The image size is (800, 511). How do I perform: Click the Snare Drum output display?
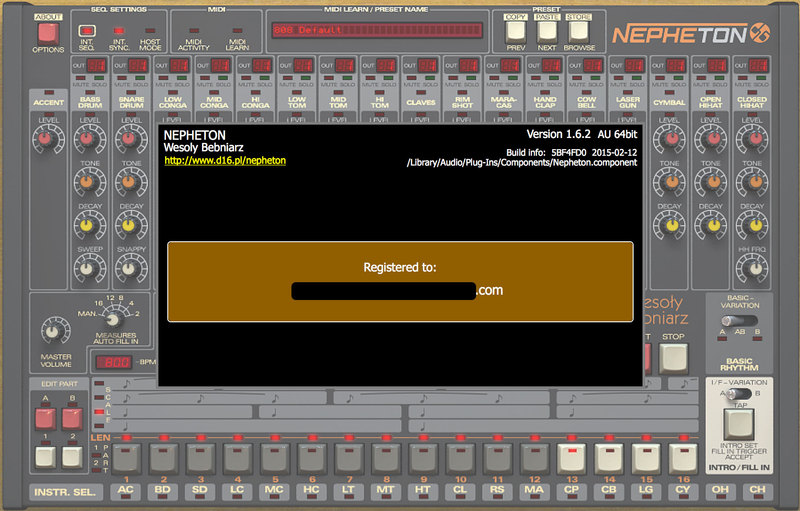pyautogui.click(x=137, y=65)
